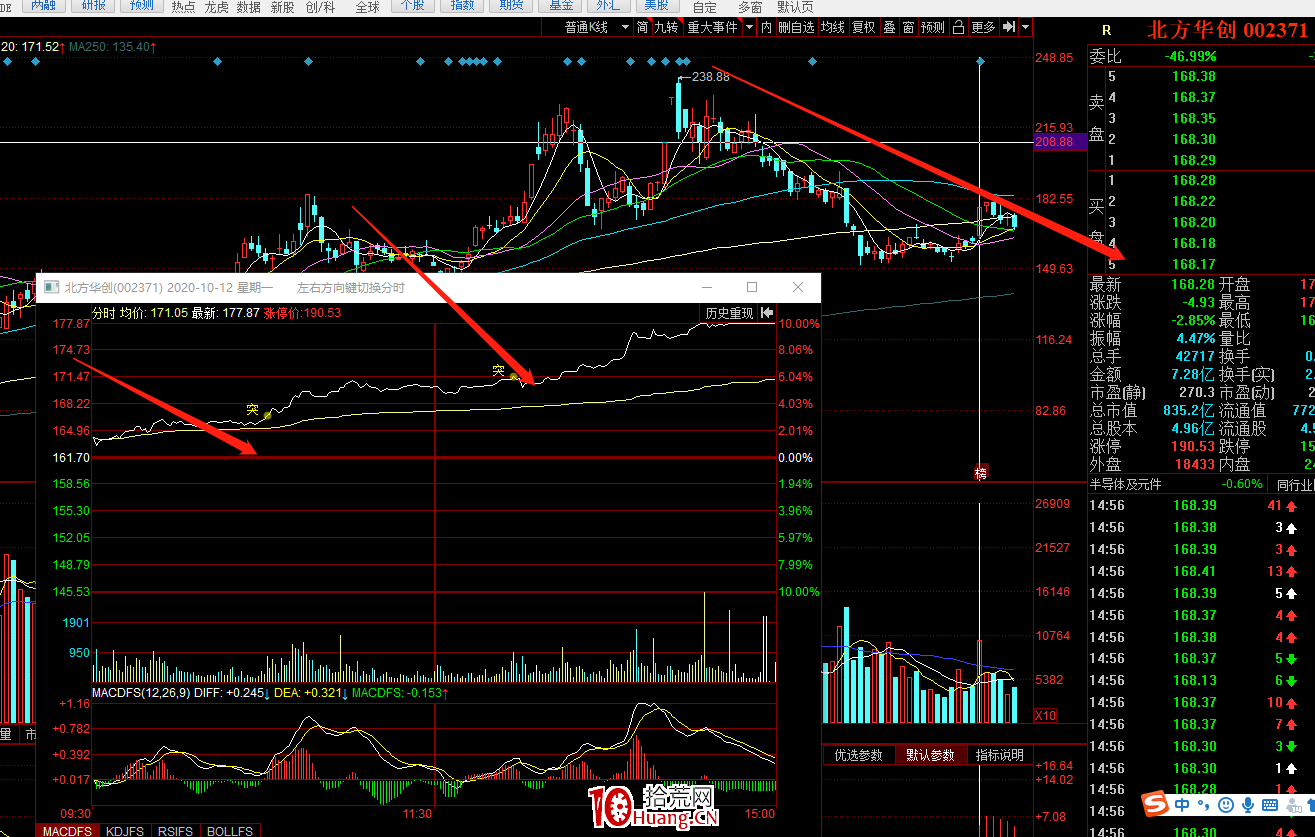1315x837 pixels.
Task: Switch to the BOLLFS indicator tab
Action: point(230,831)
